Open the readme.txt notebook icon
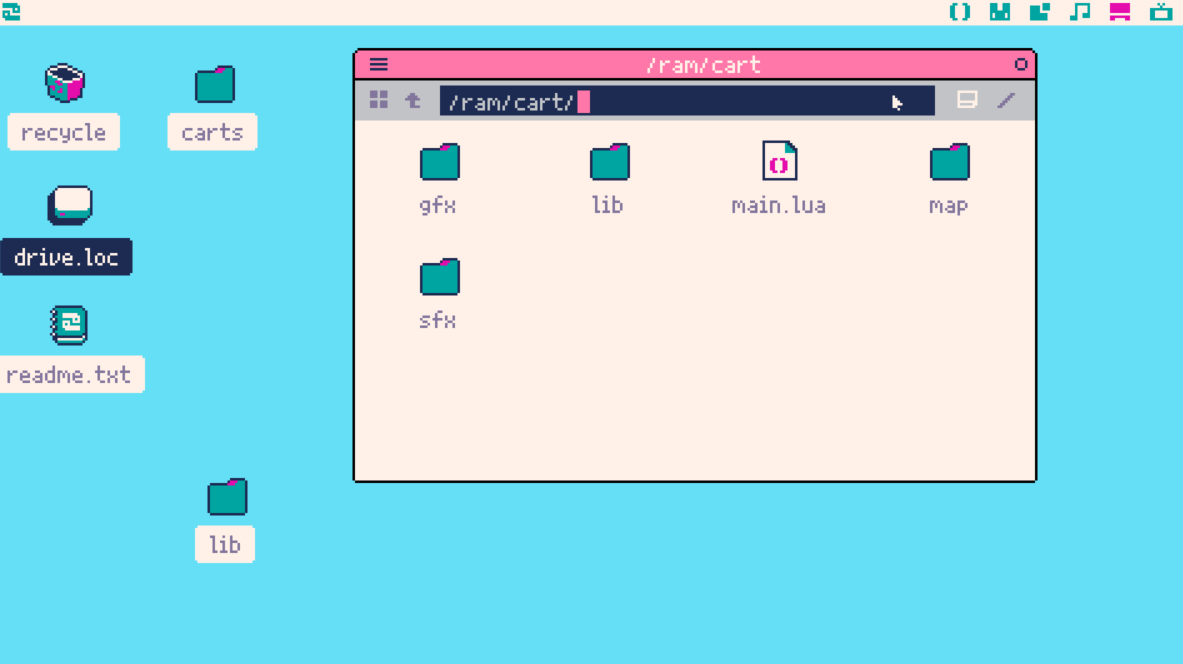 click(69, 325)
